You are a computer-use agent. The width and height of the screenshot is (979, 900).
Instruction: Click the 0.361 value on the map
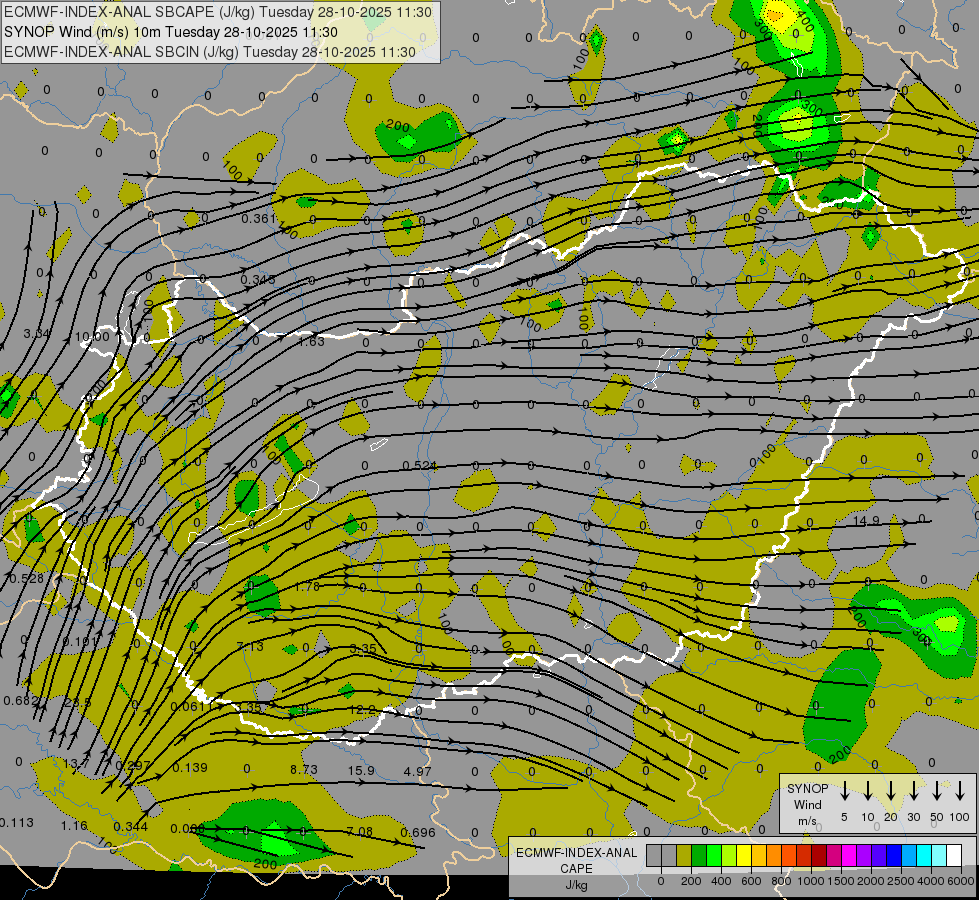258,218
